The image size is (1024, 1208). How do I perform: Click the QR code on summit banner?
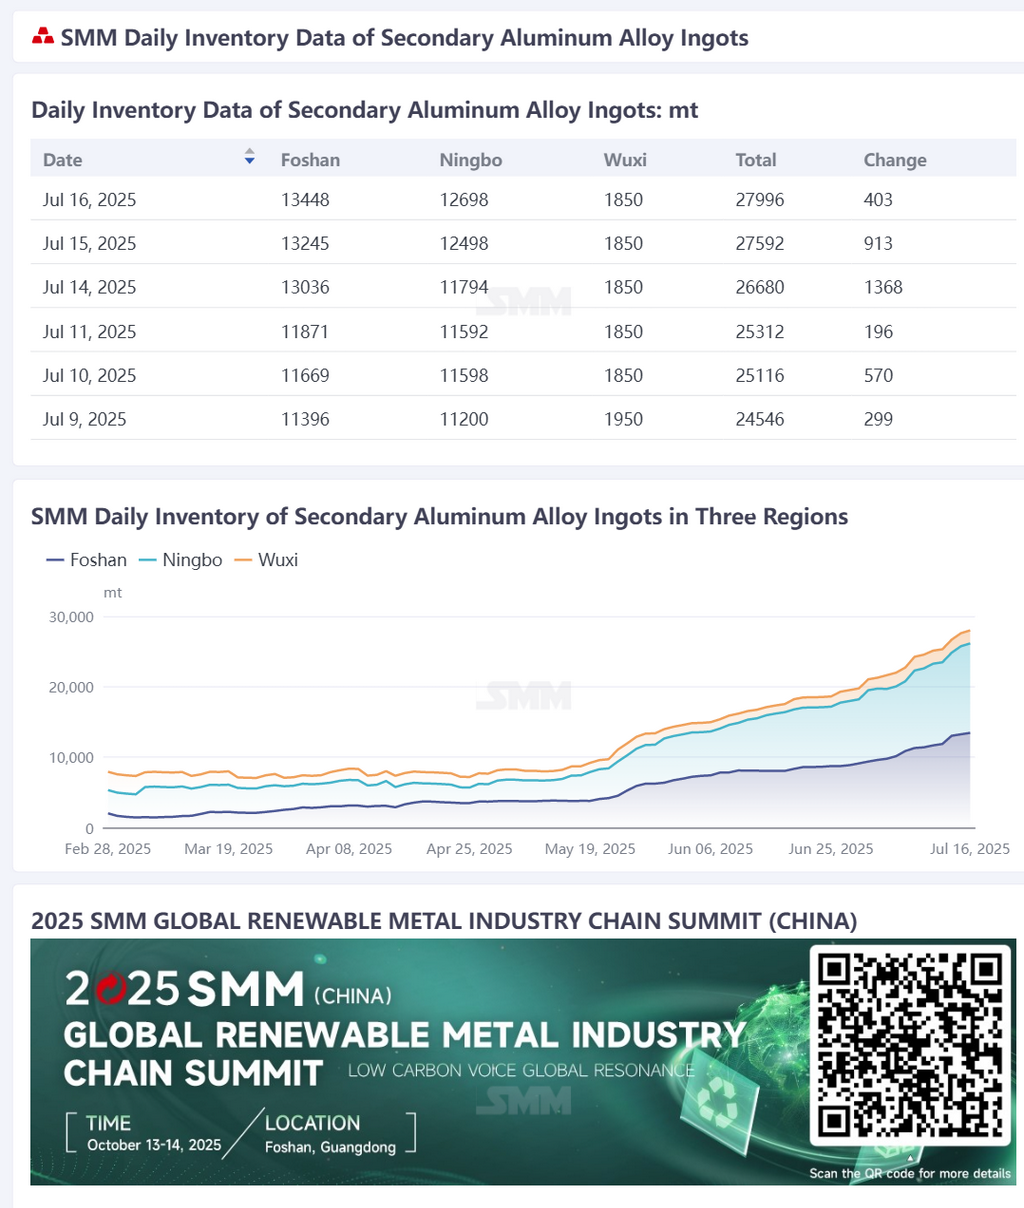[909, 1044]
